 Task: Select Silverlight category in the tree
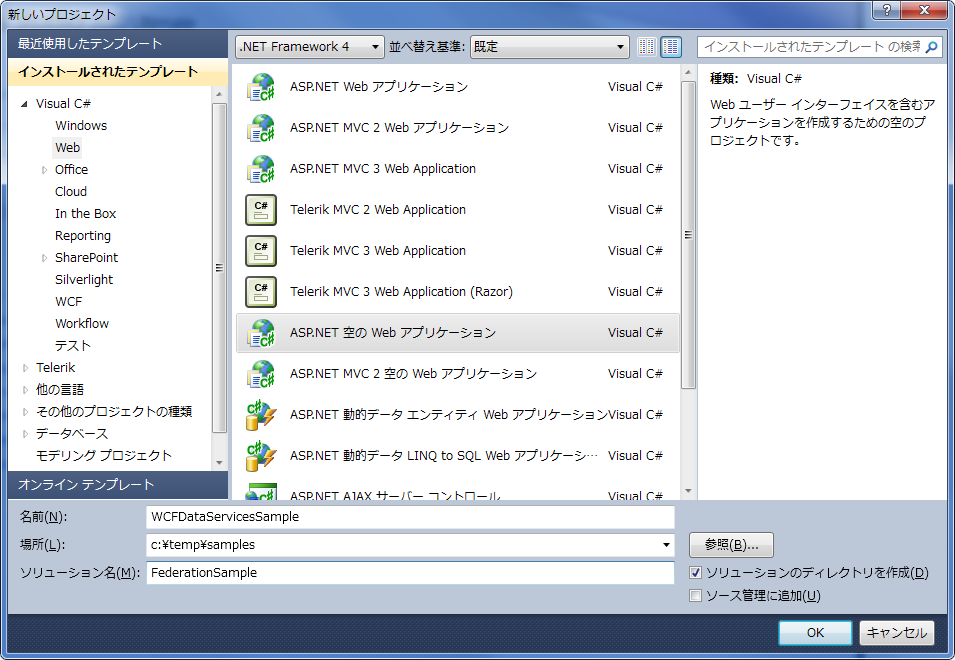(x=84, y=279)
